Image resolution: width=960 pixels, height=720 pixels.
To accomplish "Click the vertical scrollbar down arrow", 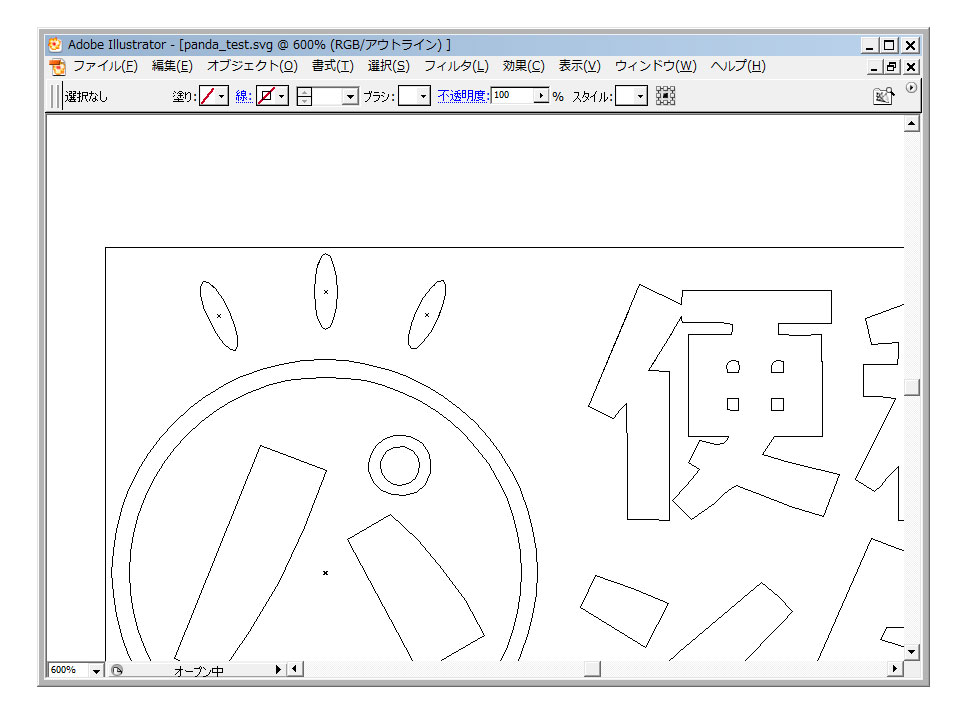I will point(912,651).
